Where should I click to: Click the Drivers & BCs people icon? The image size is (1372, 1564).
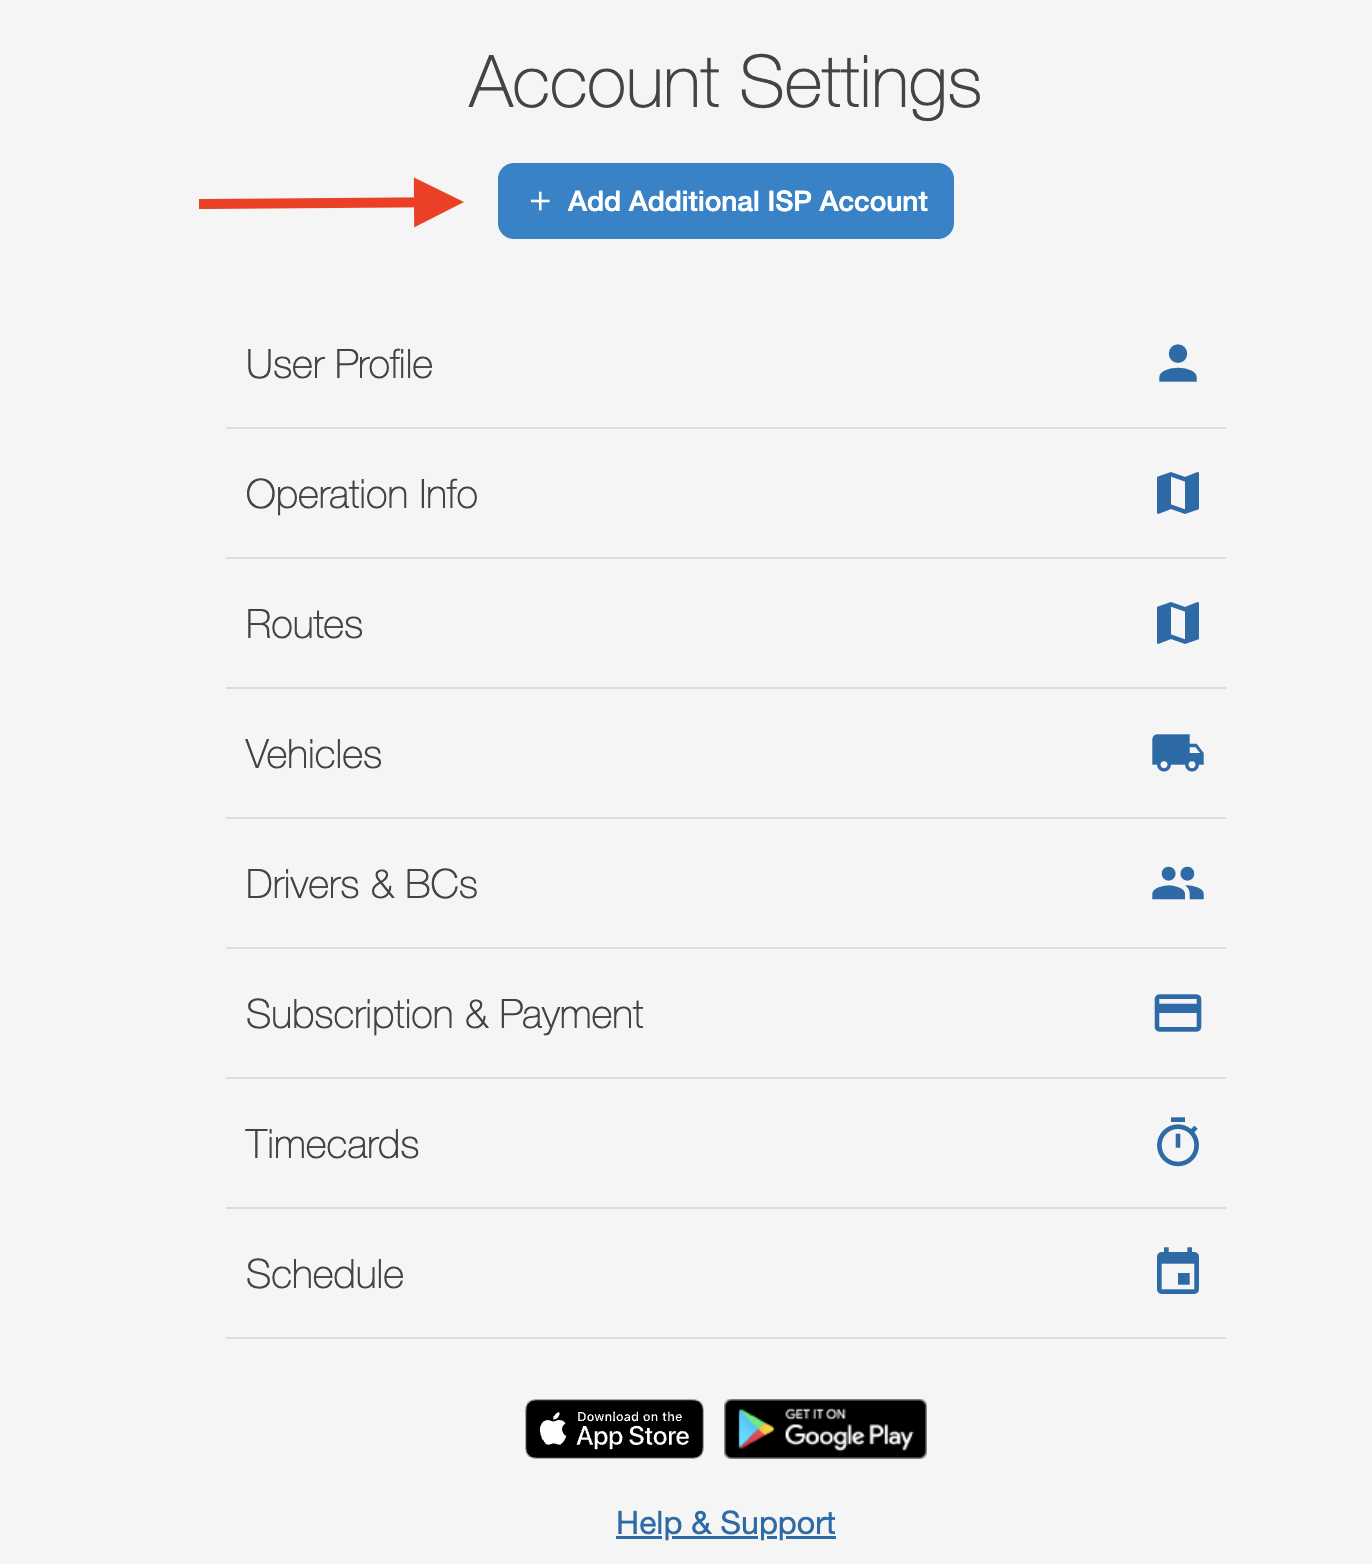(1177, 884)
